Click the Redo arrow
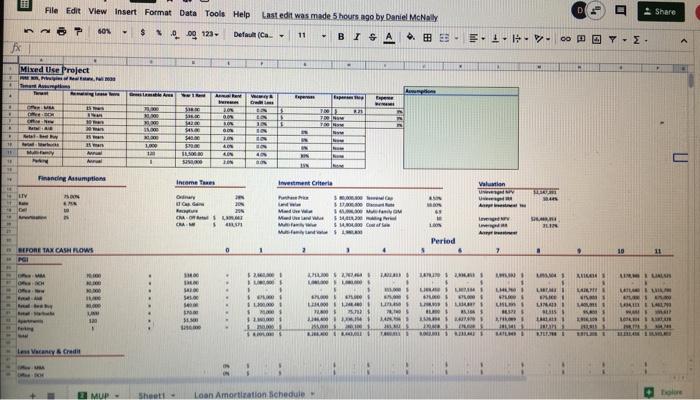Screen dimensions: 700x400 click(x=46, y=31)
